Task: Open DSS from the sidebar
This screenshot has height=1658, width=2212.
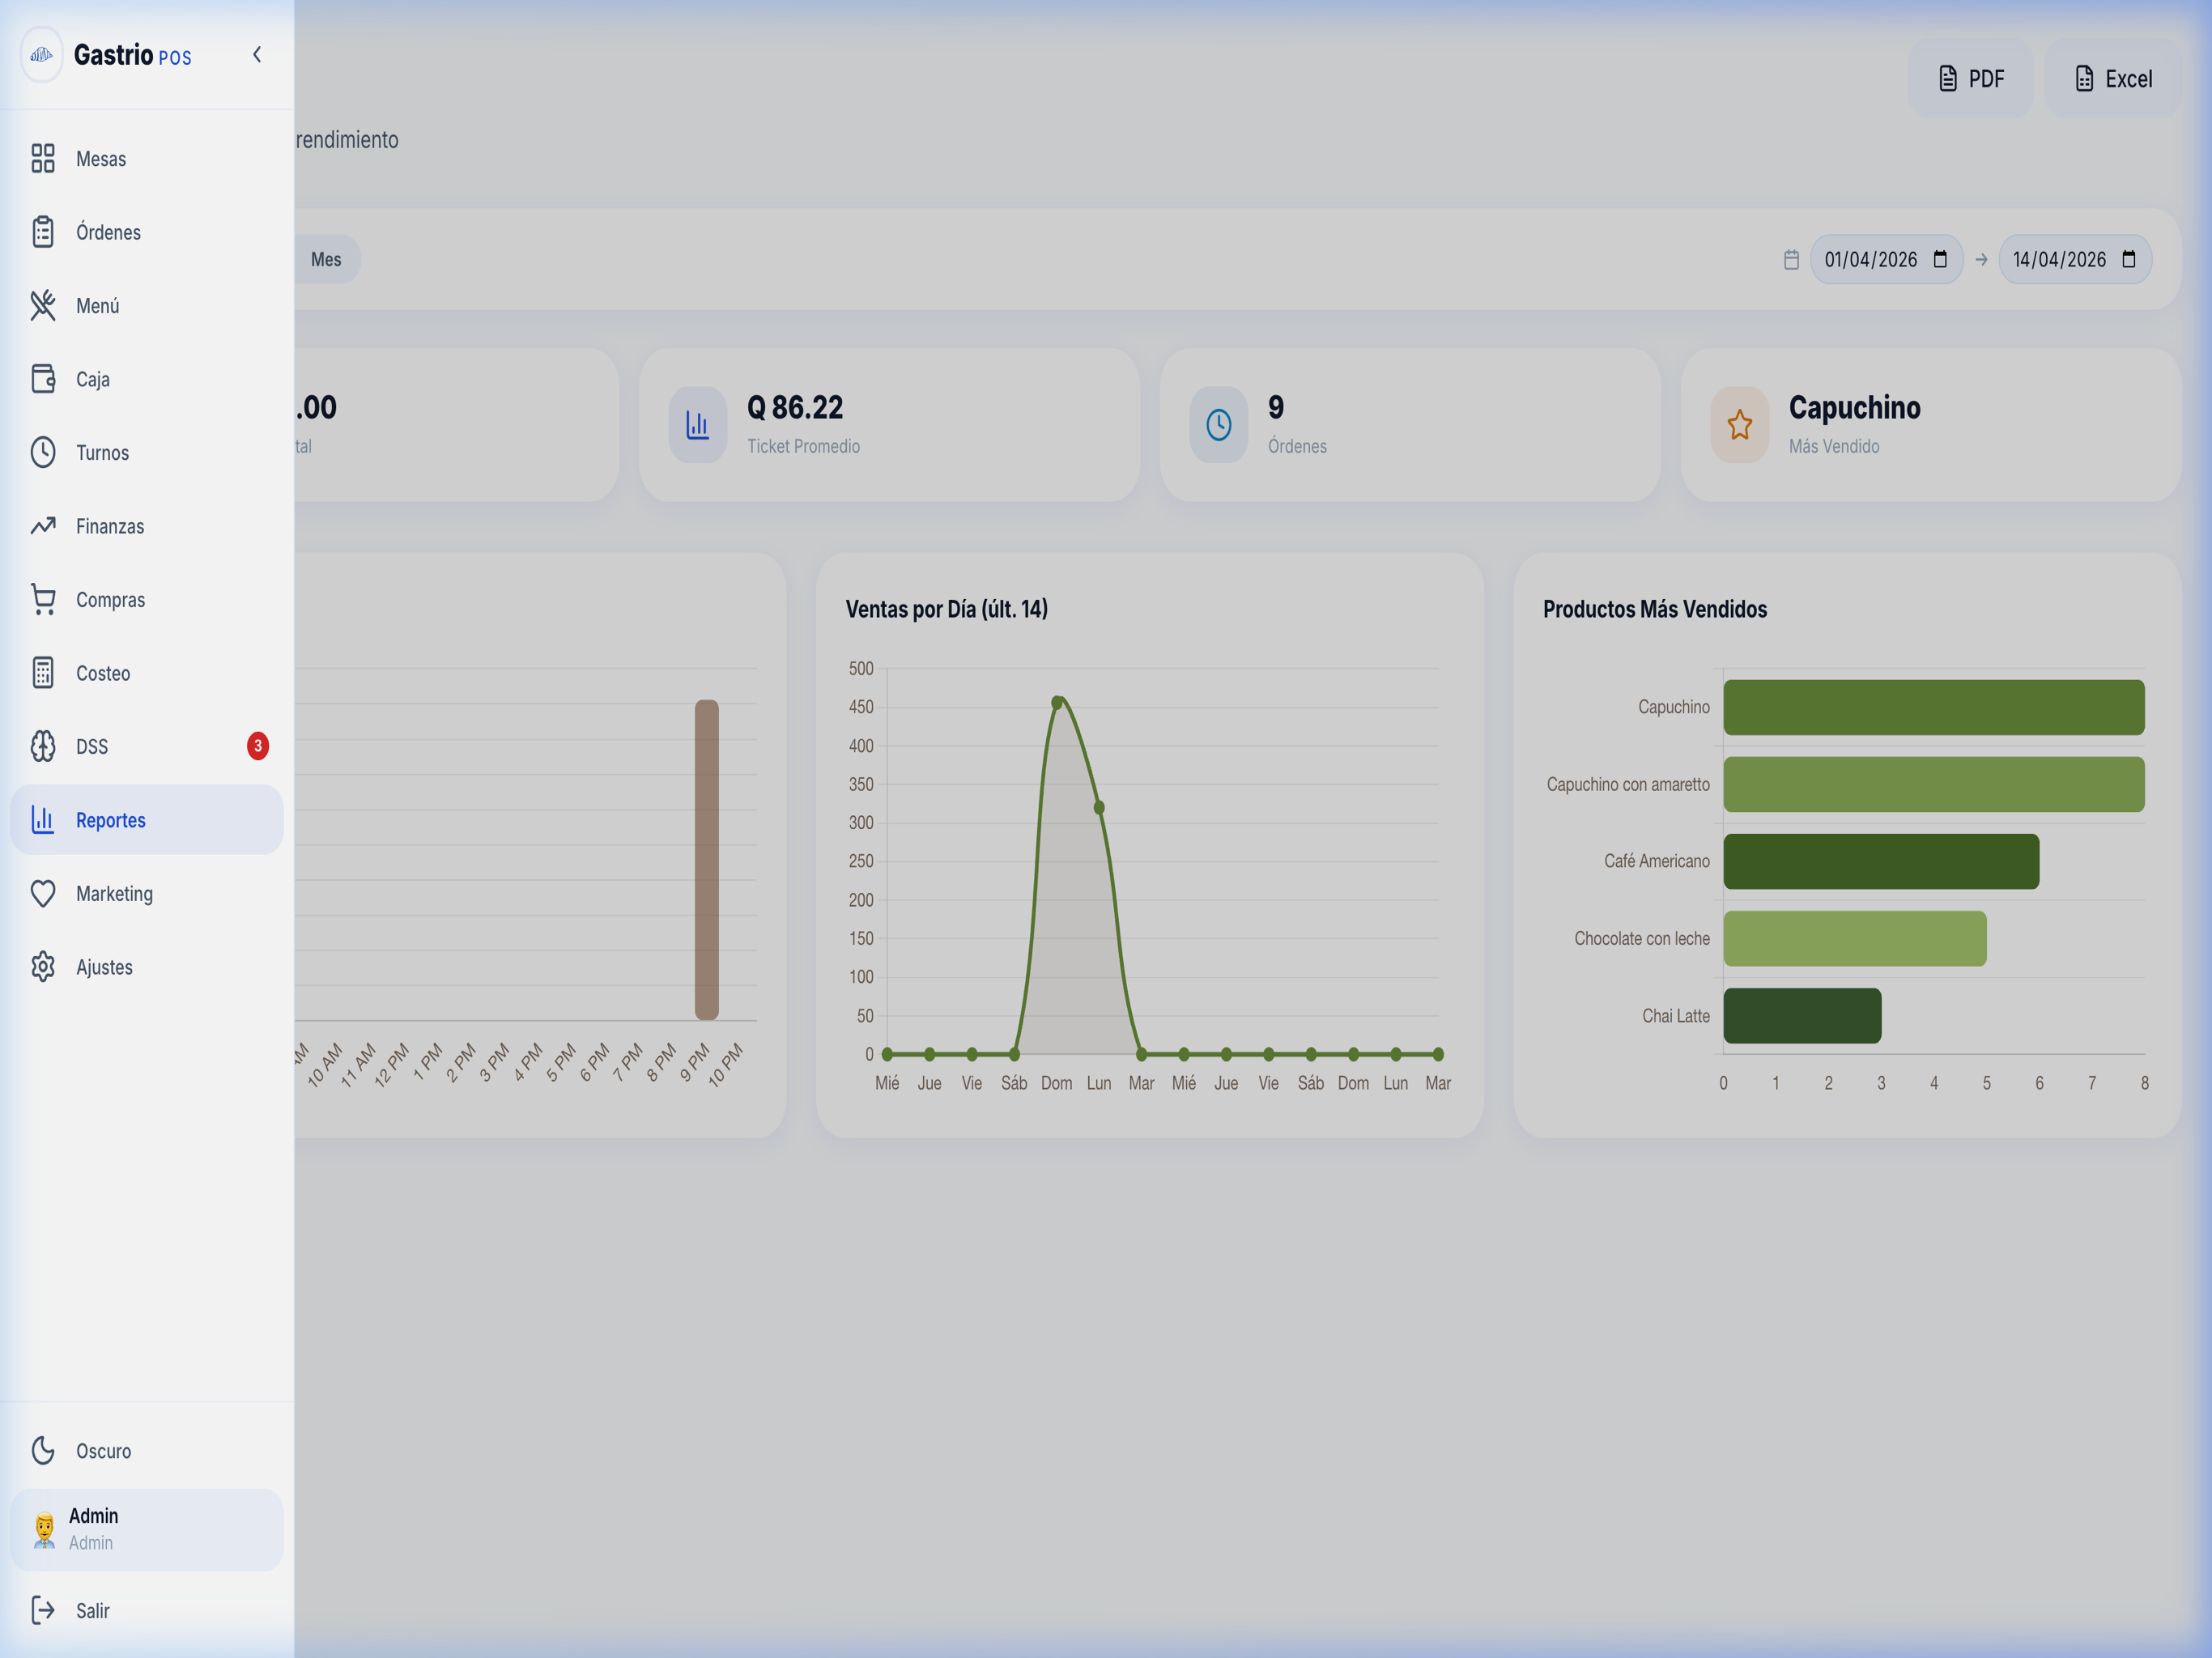Action: [147, 747]
